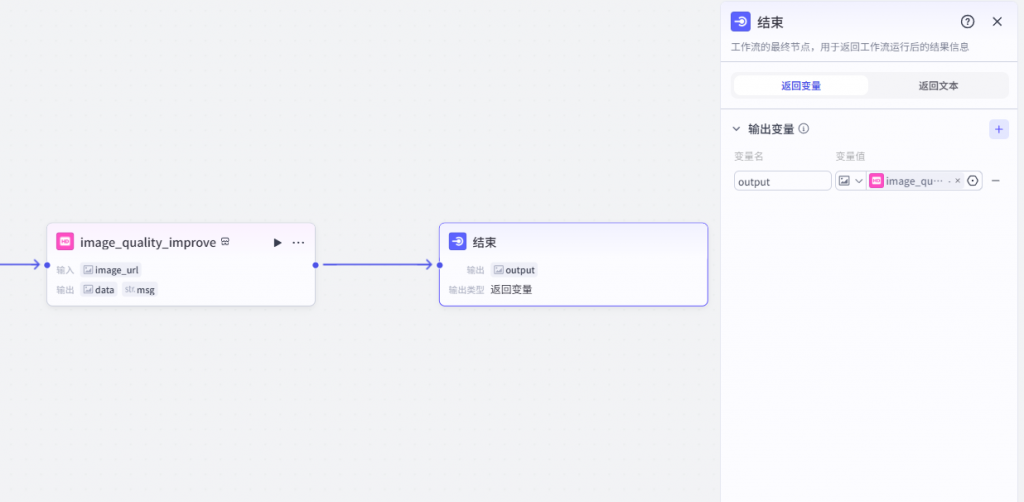Open the variable type dropdown for output
Image resolution: width=1024 pixels, height=502 pixels.
(851, 181)
